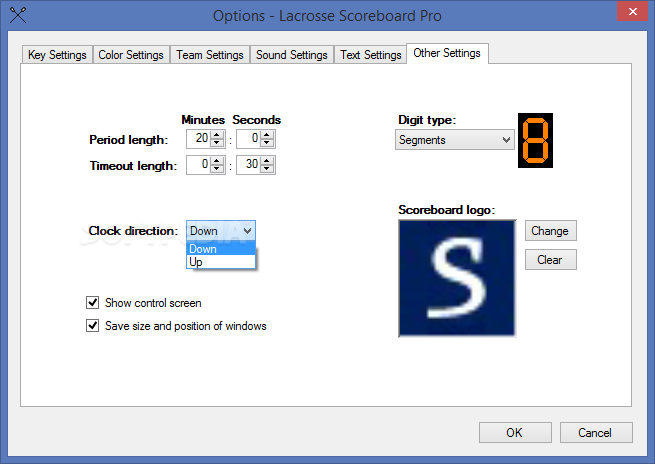Click the lacrosse sticks app icon in title bar
655x464 pixels.
point(18,15)
